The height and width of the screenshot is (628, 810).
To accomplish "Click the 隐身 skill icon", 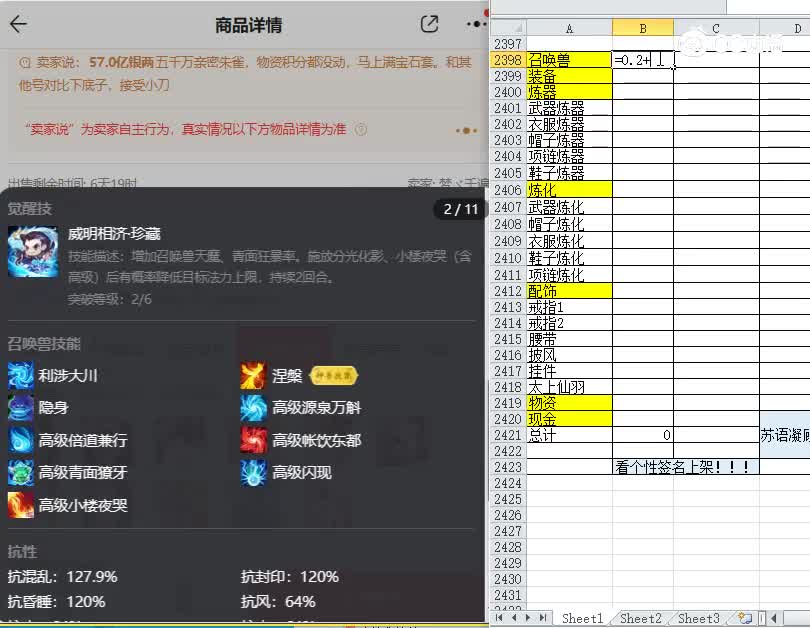I will coord(22,407).
